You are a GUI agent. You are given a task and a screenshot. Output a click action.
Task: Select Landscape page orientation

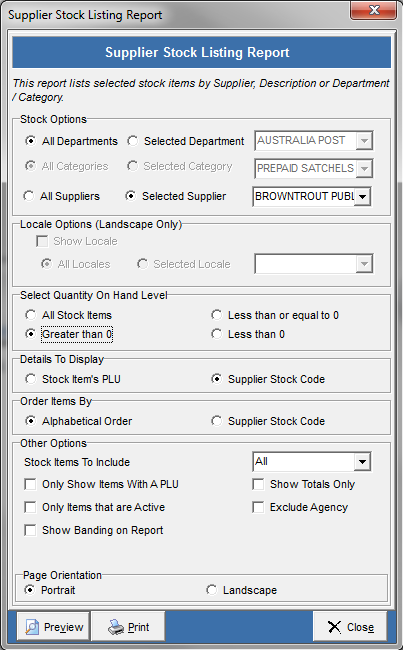click(211, 590)
